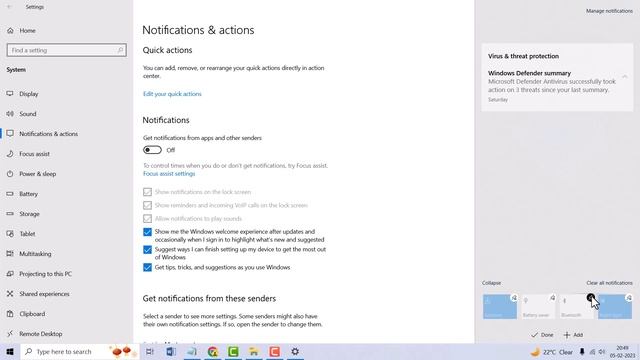The height and width of the screenshot is (360, 640).
Task: Click Edit your quick actions link
Action: click(172, 94)
